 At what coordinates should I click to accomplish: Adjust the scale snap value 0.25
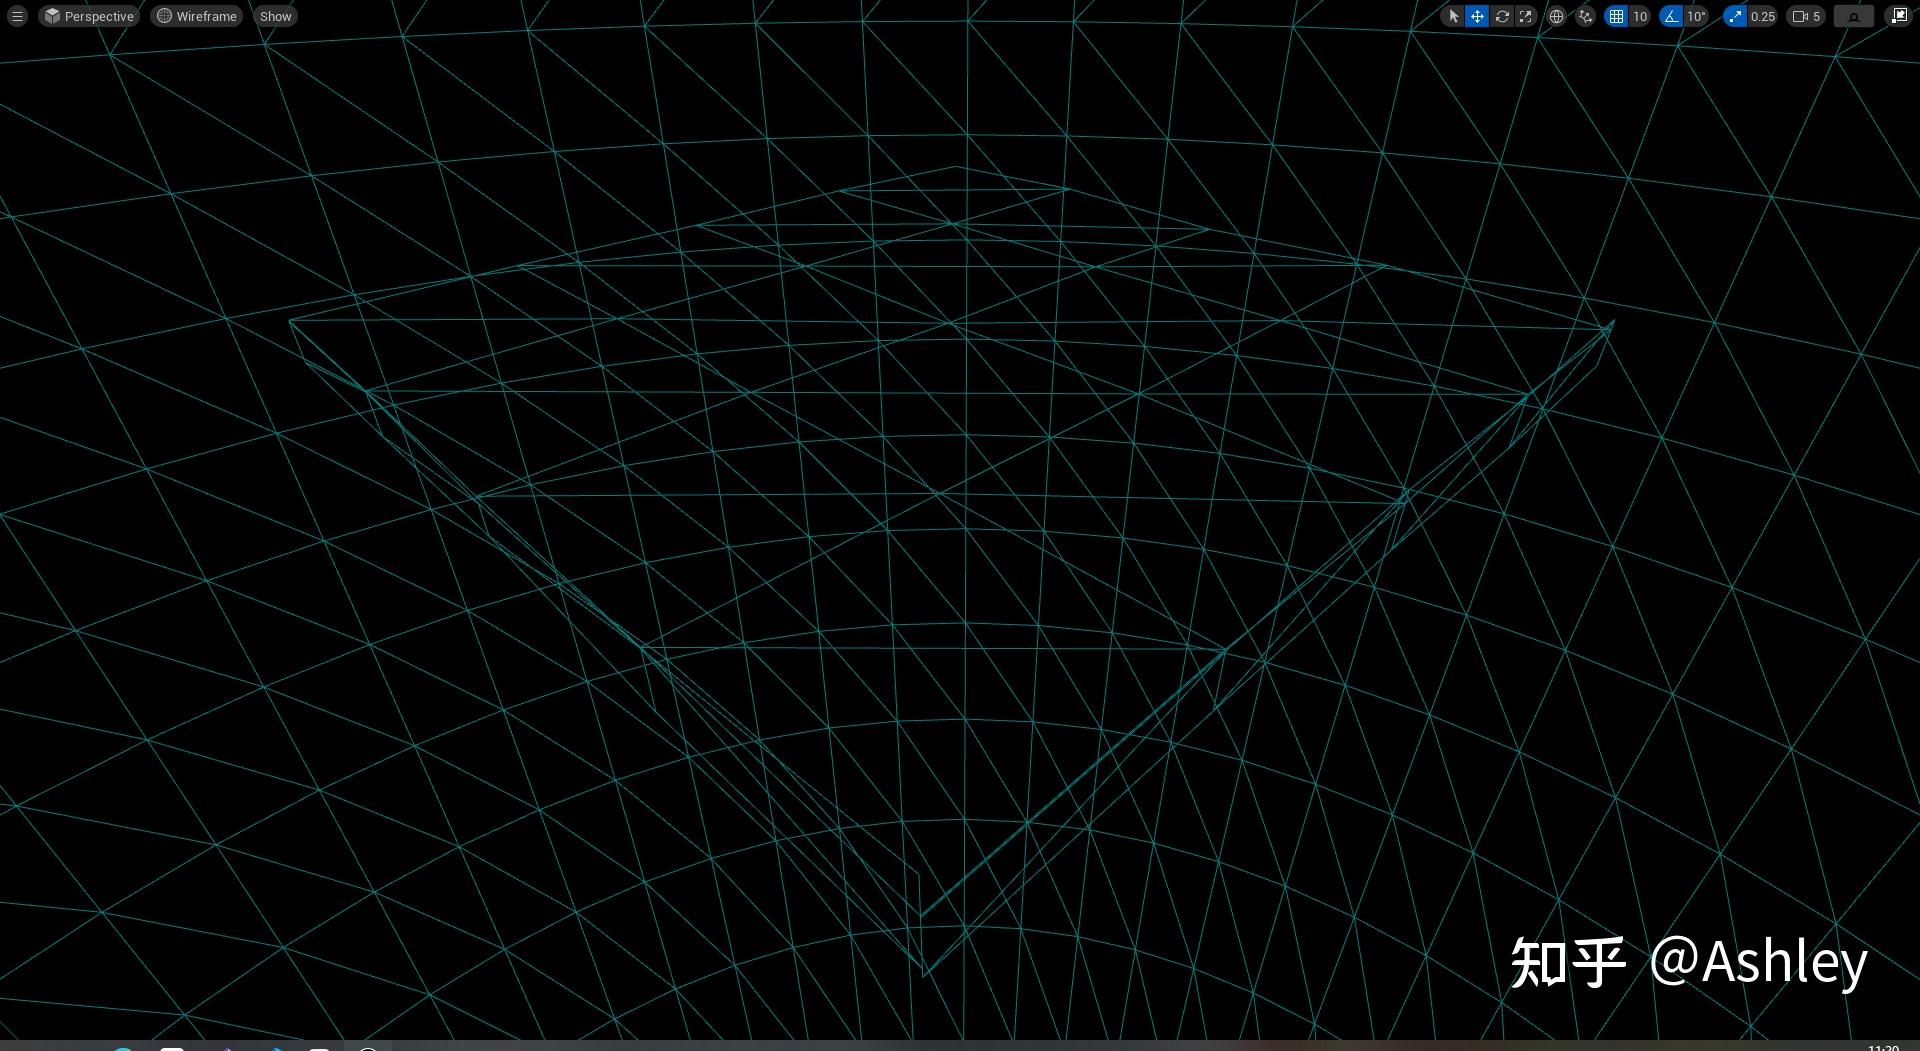1761,16
